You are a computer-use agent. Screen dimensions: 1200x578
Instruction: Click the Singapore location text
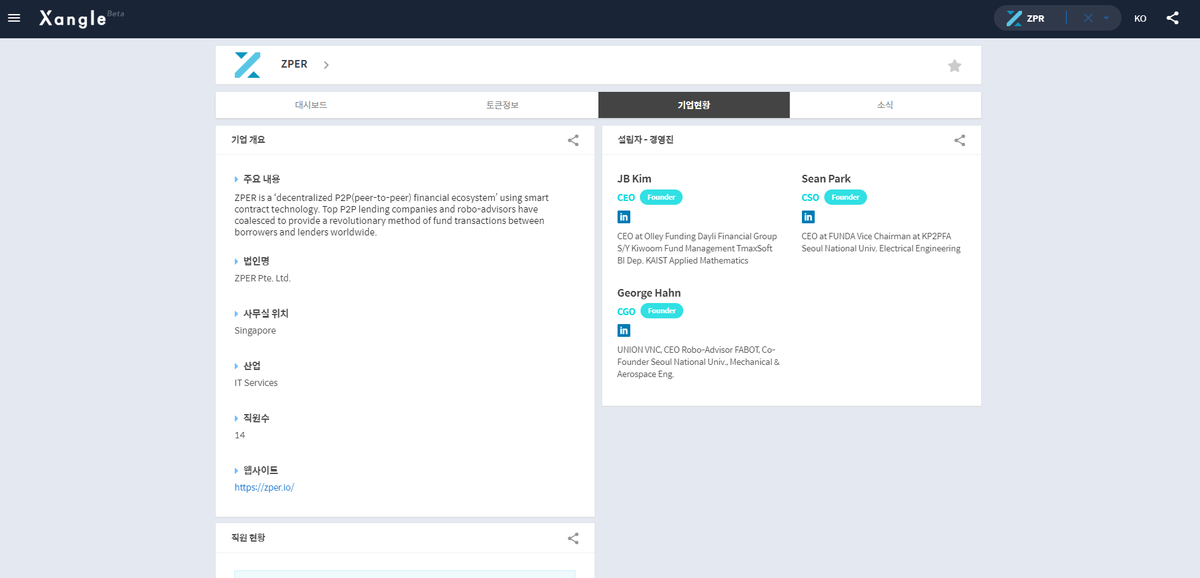click(255, 330)
